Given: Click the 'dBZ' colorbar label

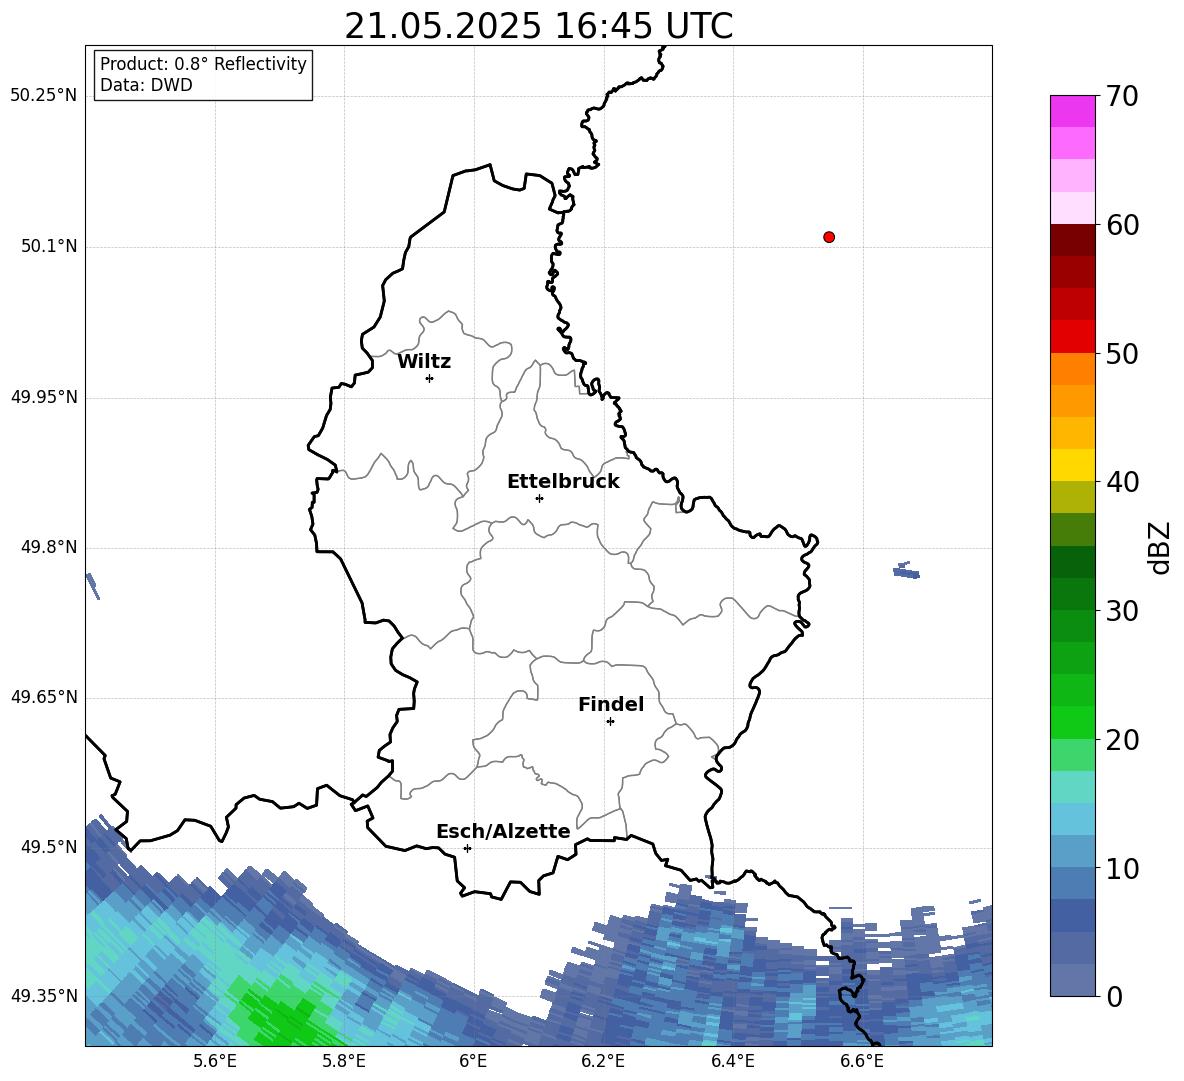Looking at the screenshot, I should (x=1159, y=547).
